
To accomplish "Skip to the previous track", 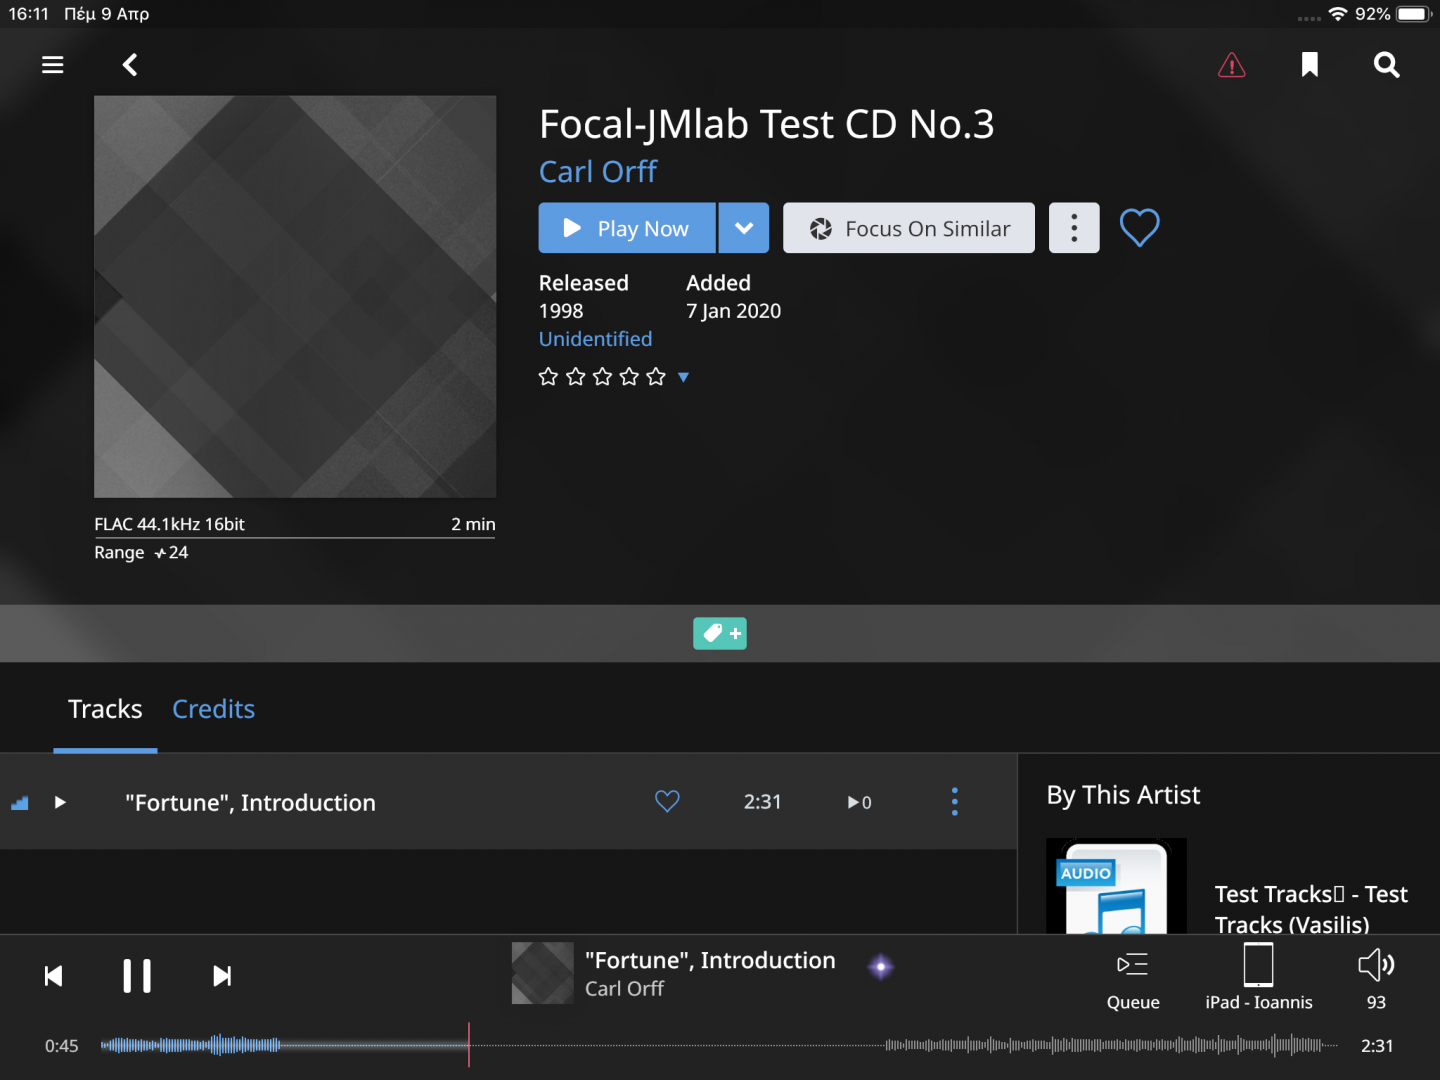I will [54, 976].
